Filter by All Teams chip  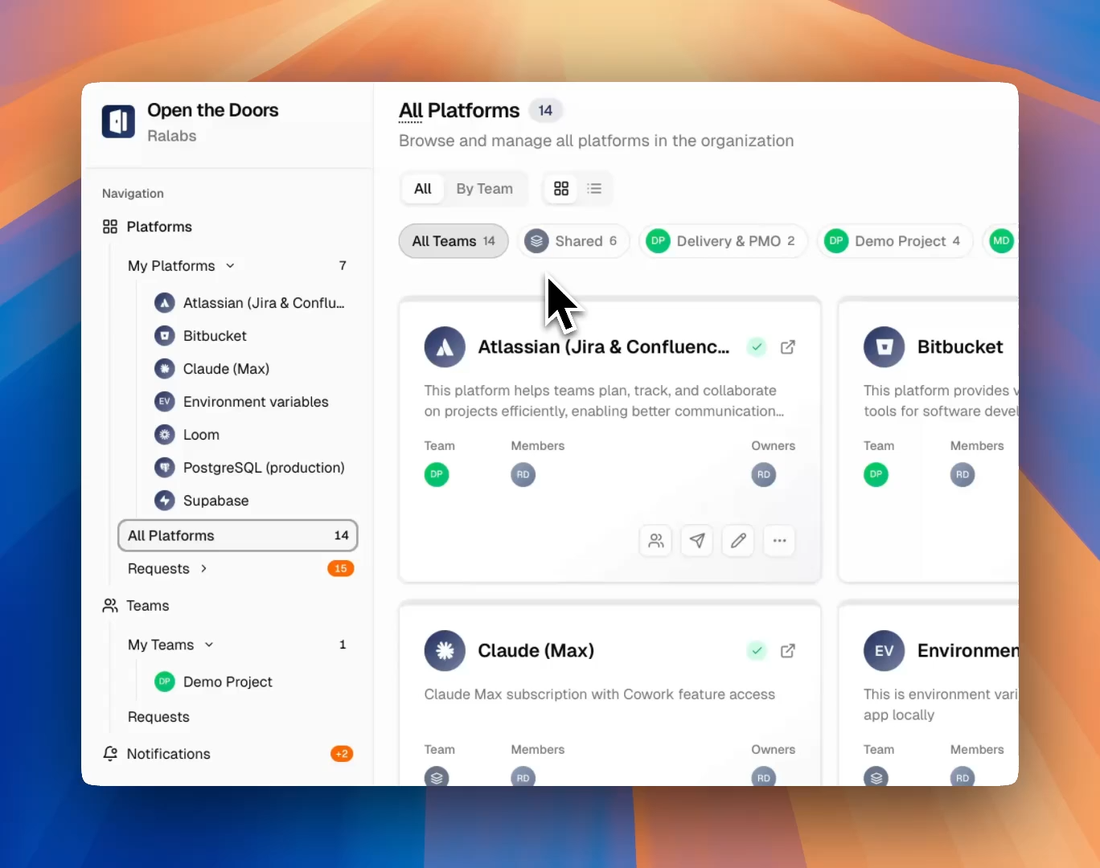[453, 241]
